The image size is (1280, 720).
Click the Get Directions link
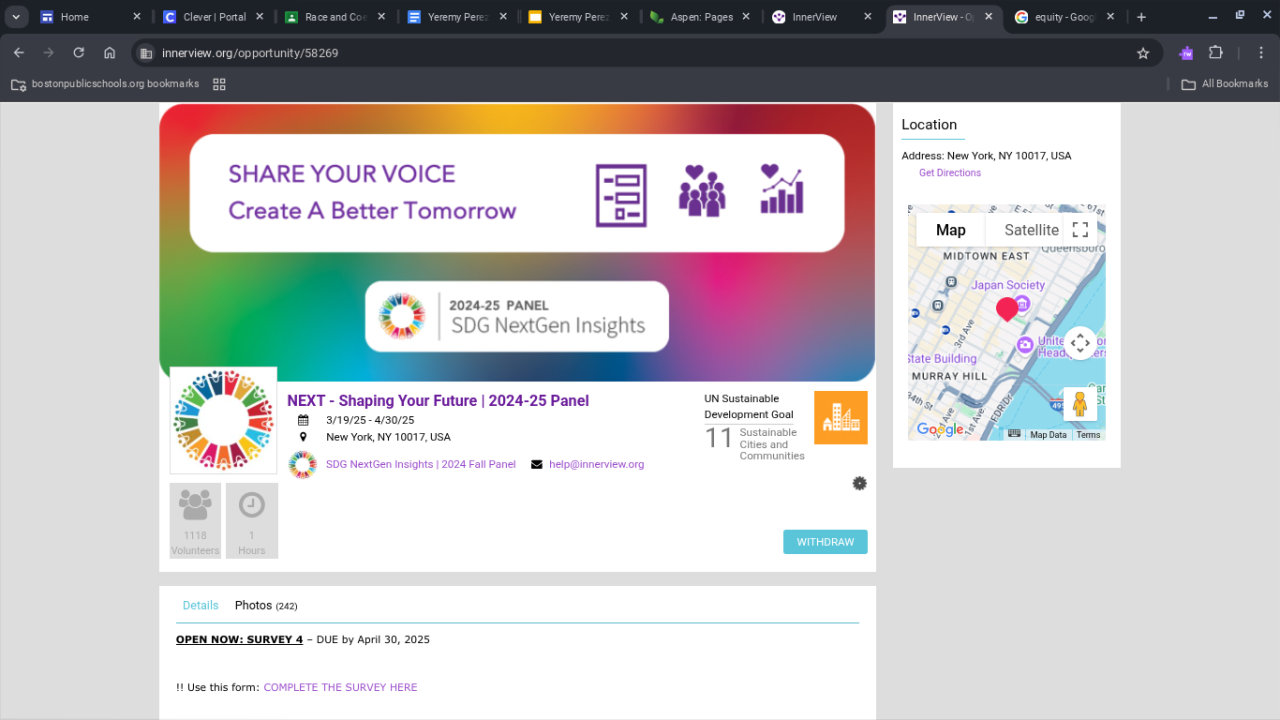(x=950, y=173)
